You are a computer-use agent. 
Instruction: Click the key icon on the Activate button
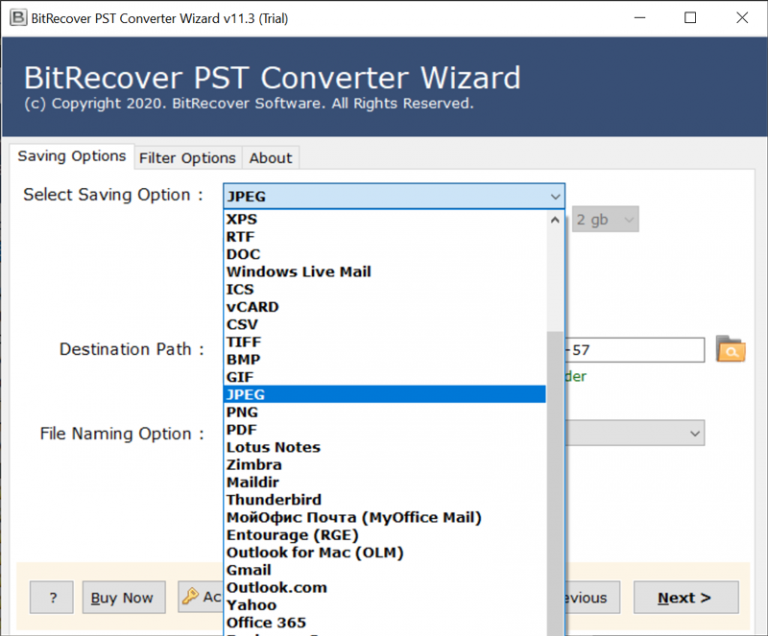click(x=190, y=596)
